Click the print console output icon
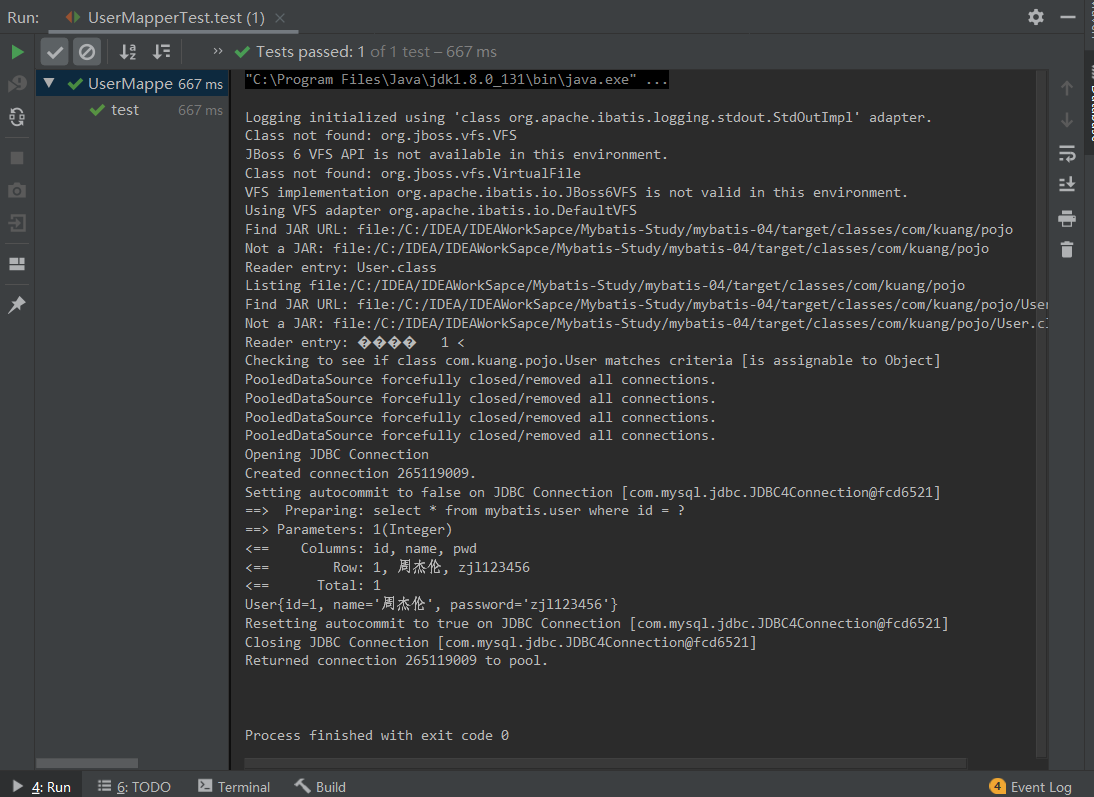Viewport: 1094px width, 797px height. pos(1067,218)
